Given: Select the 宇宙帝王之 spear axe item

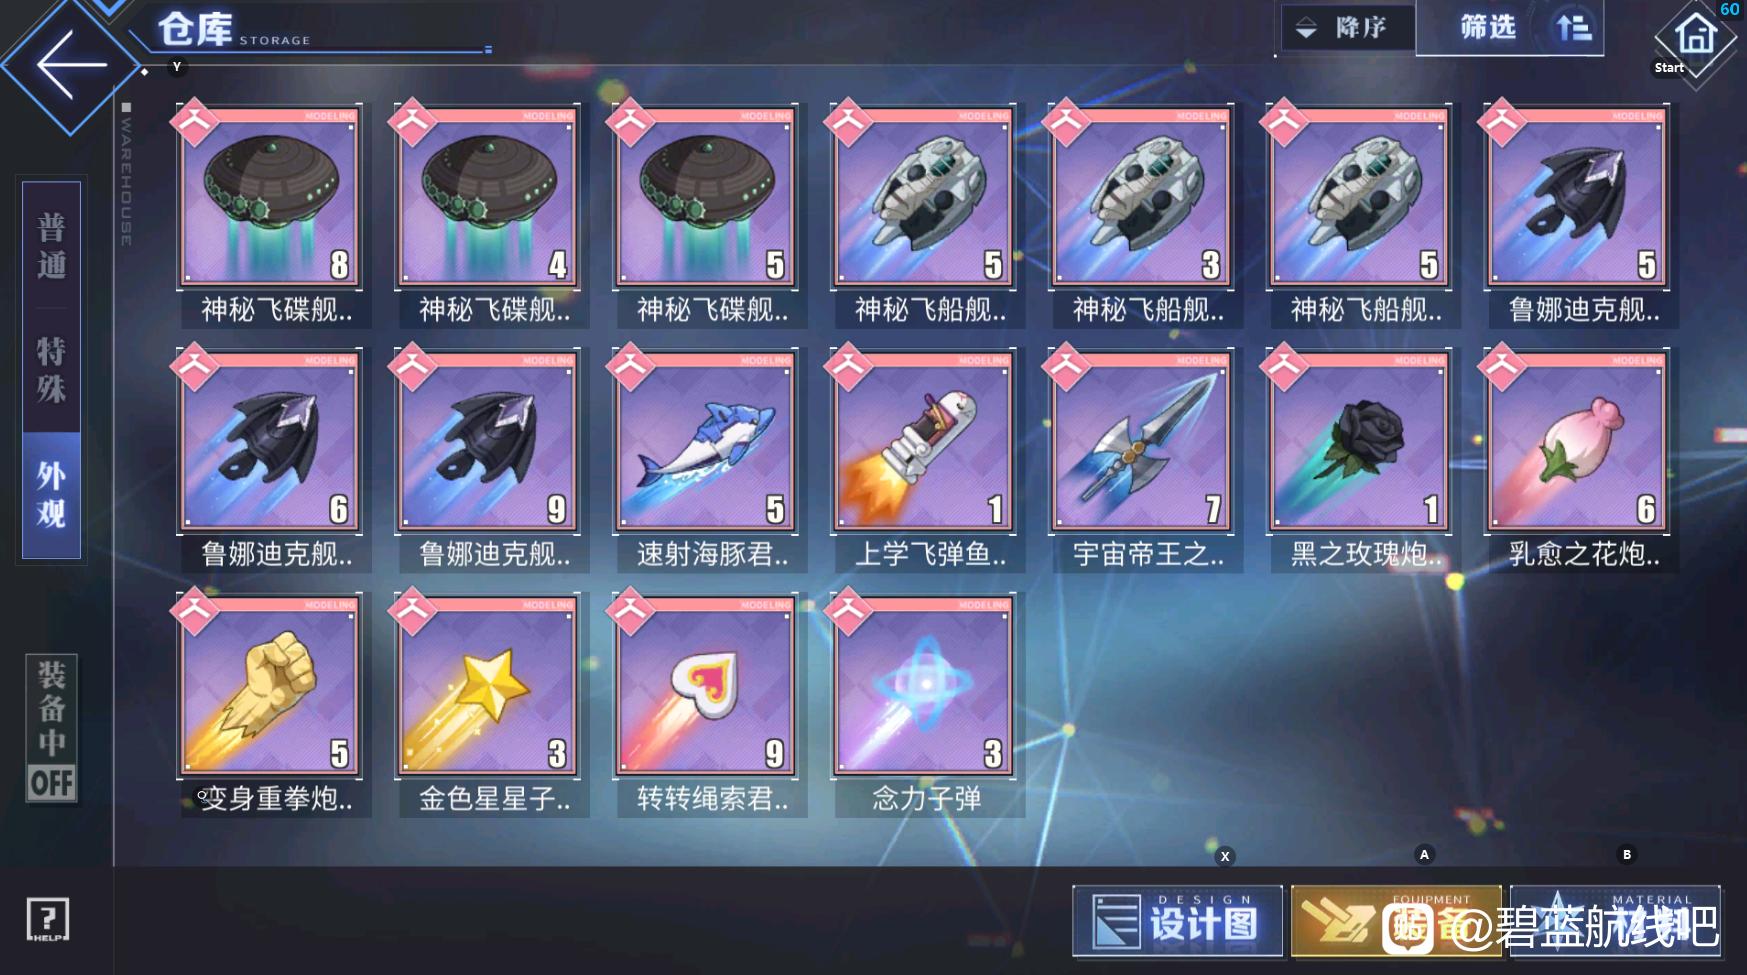Looking at the screenshot, I should pyautogui.click(x=1143, y=459).
